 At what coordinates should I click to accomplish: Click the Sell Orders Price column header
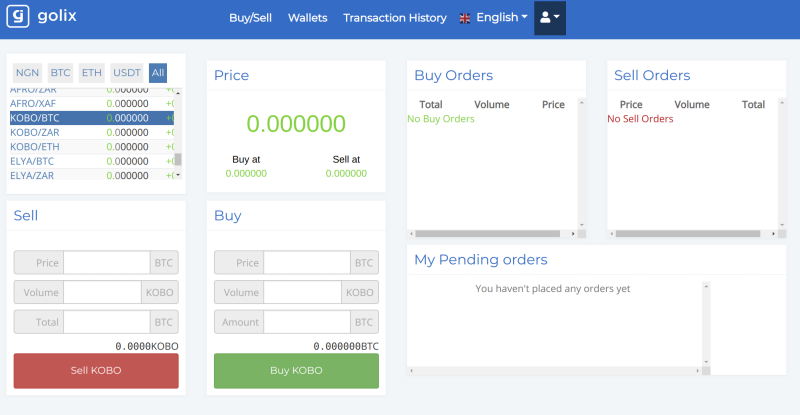point(631,105)
